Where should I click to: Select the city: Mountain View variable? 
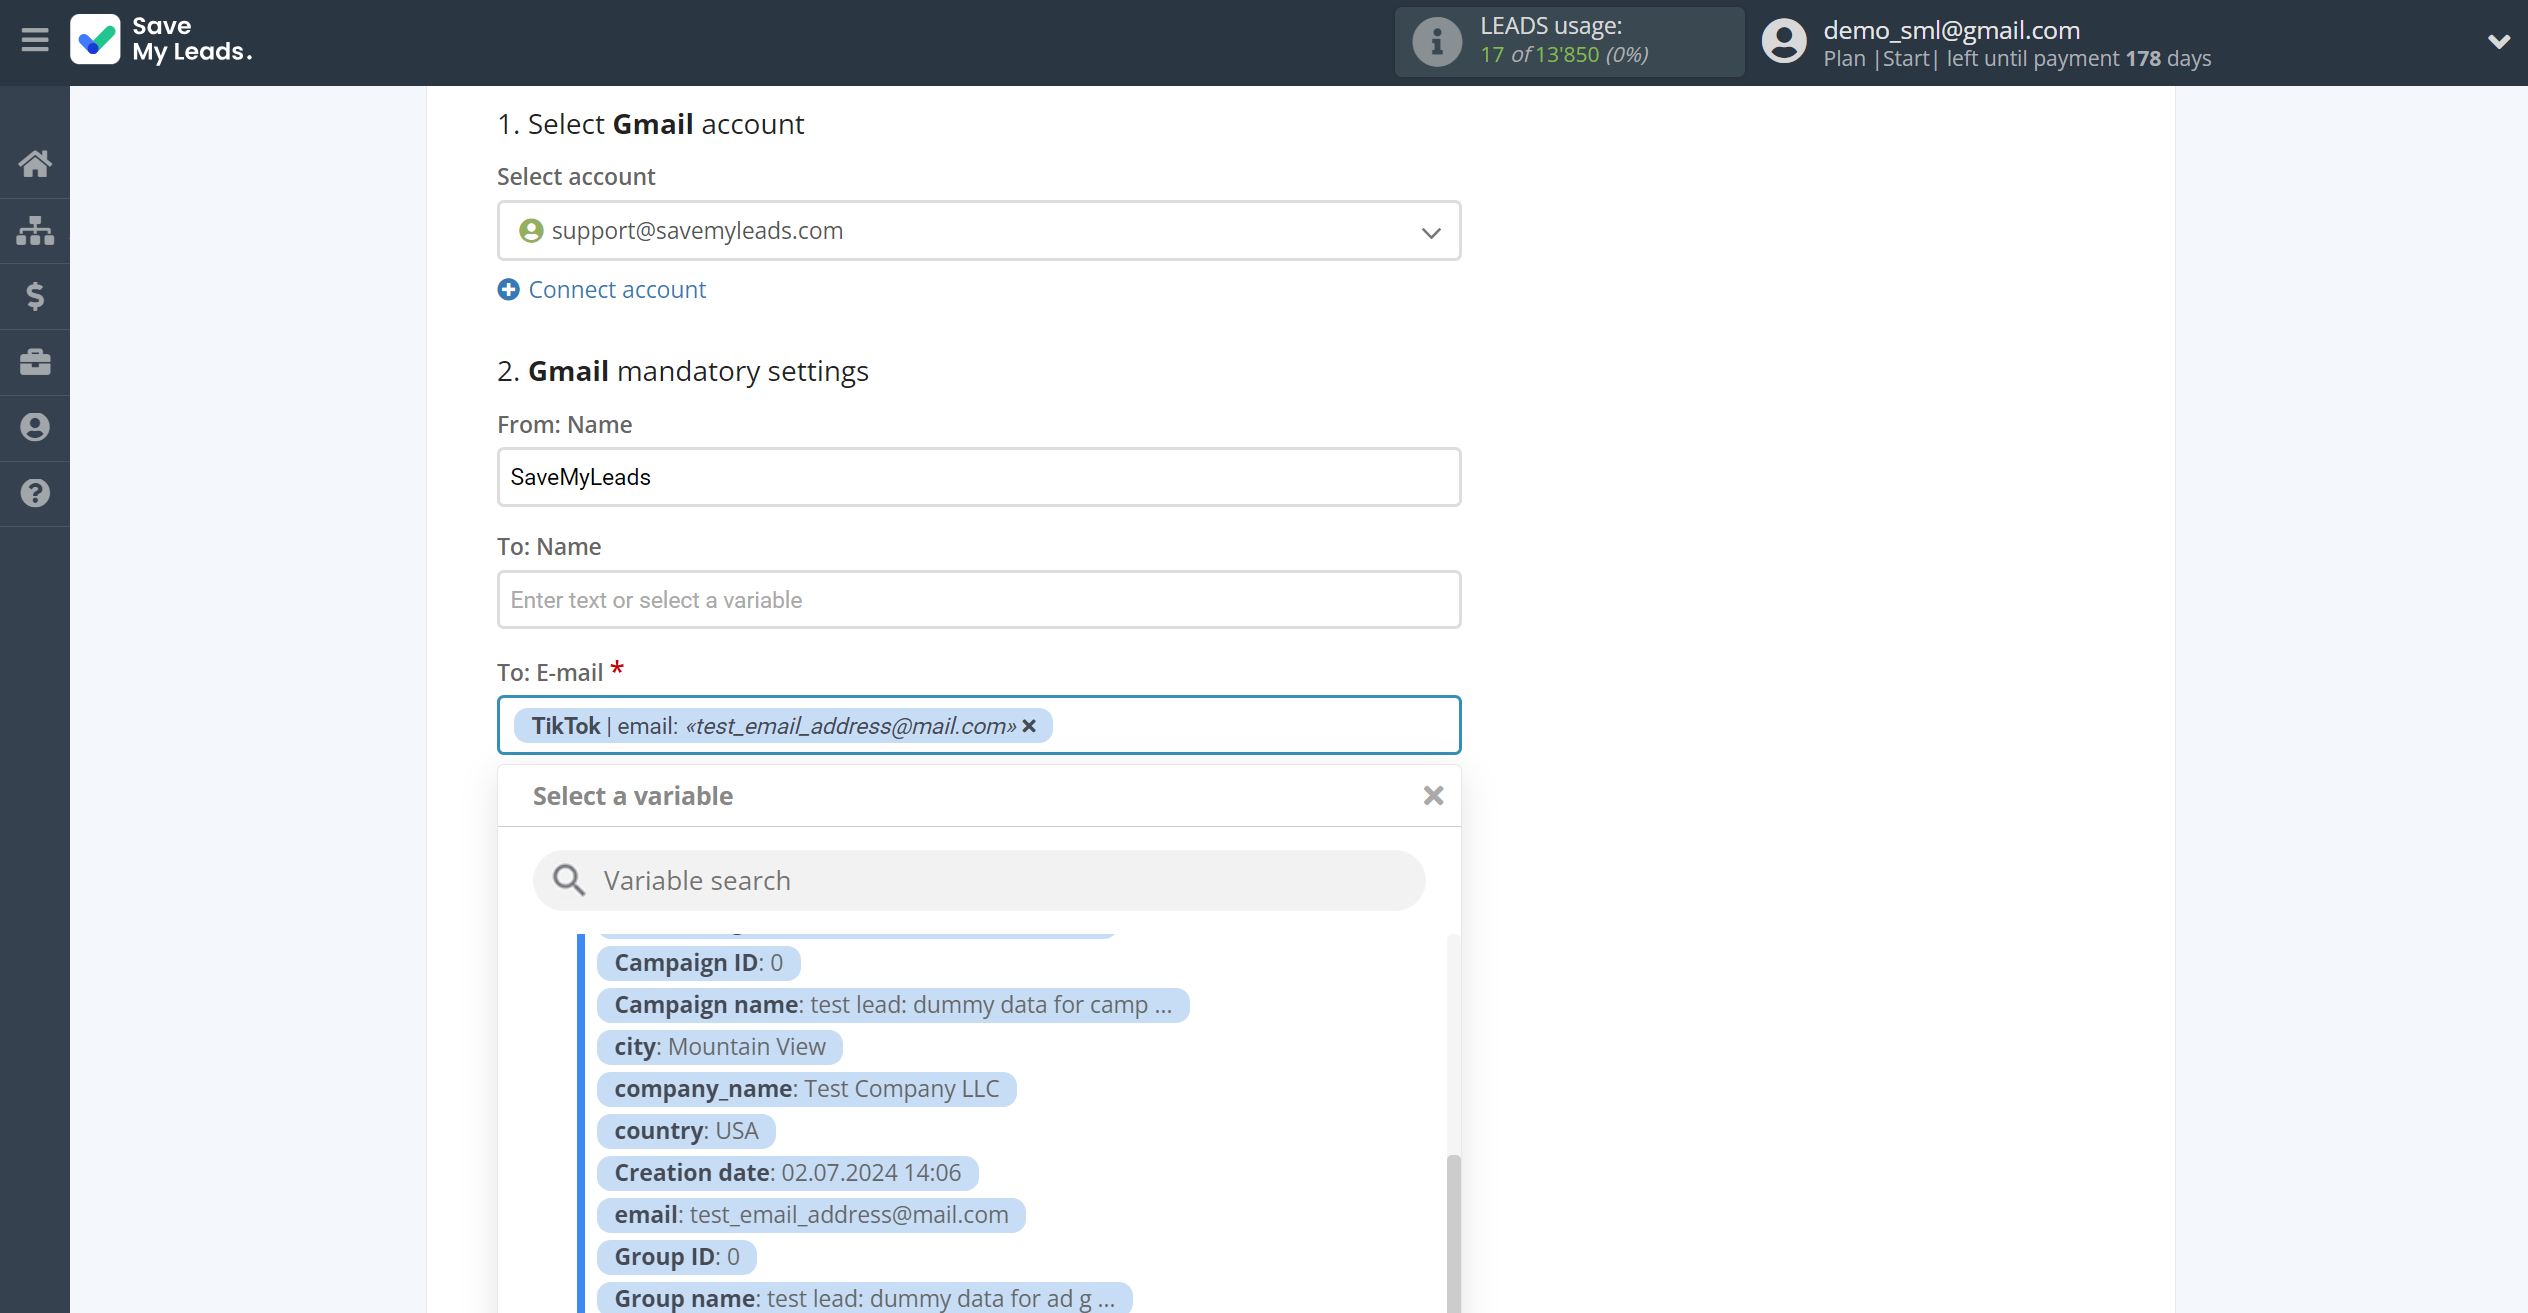point(720,1047)
